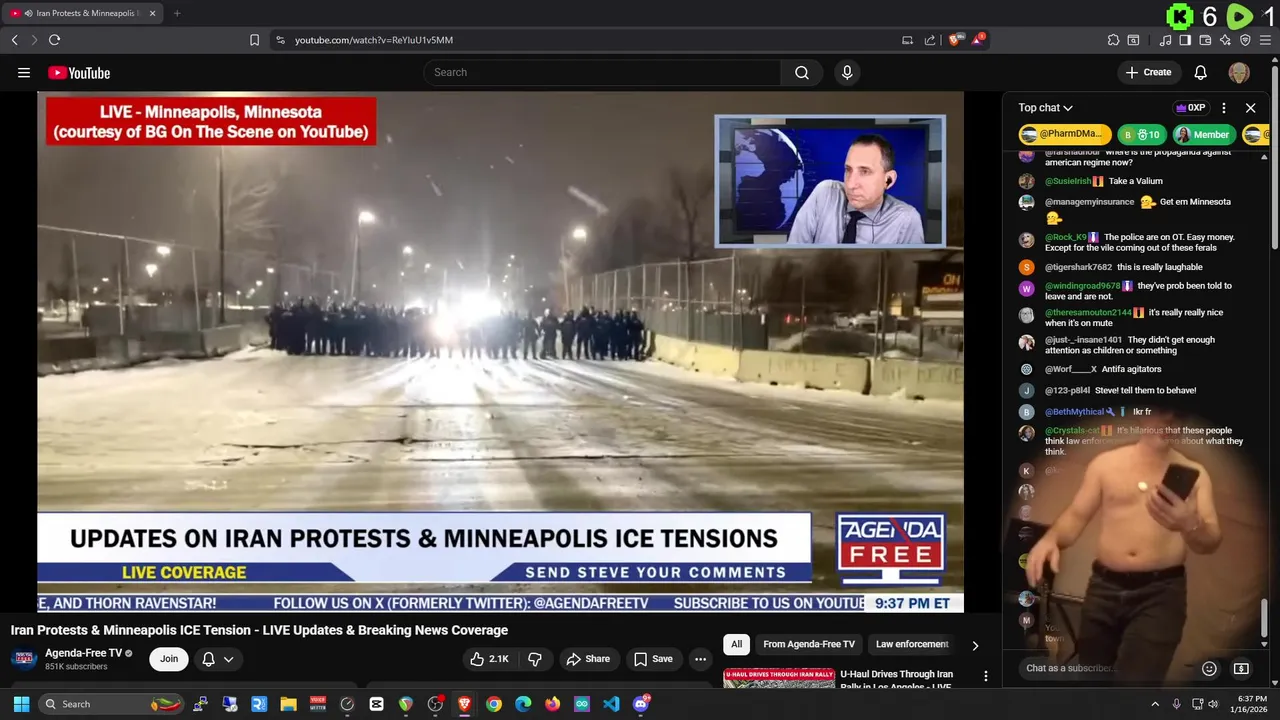Show more filter chips arrow
This screenshot has height=720, width=1280.
click(975, 645)
